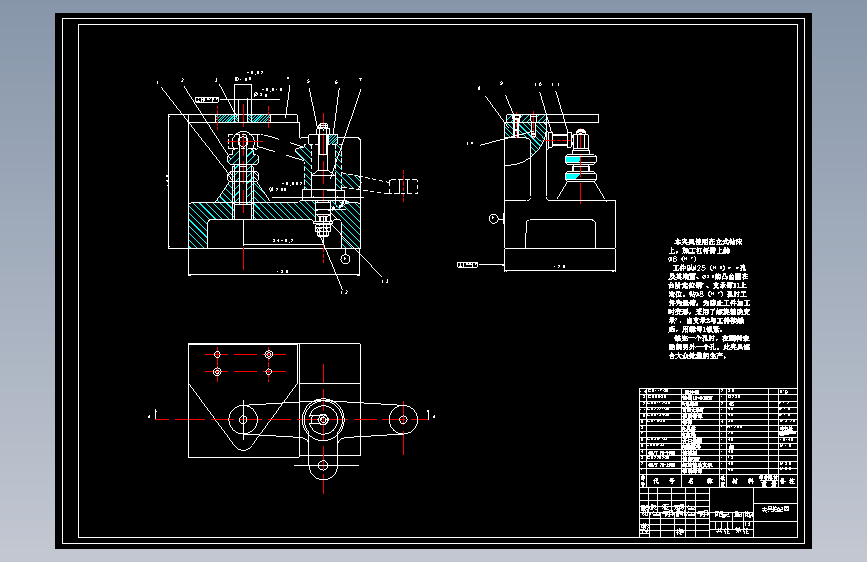Viewport: 867px width, 562px height.
Task: Click the large concentric circle in plan view
Action: click(323, 419)
